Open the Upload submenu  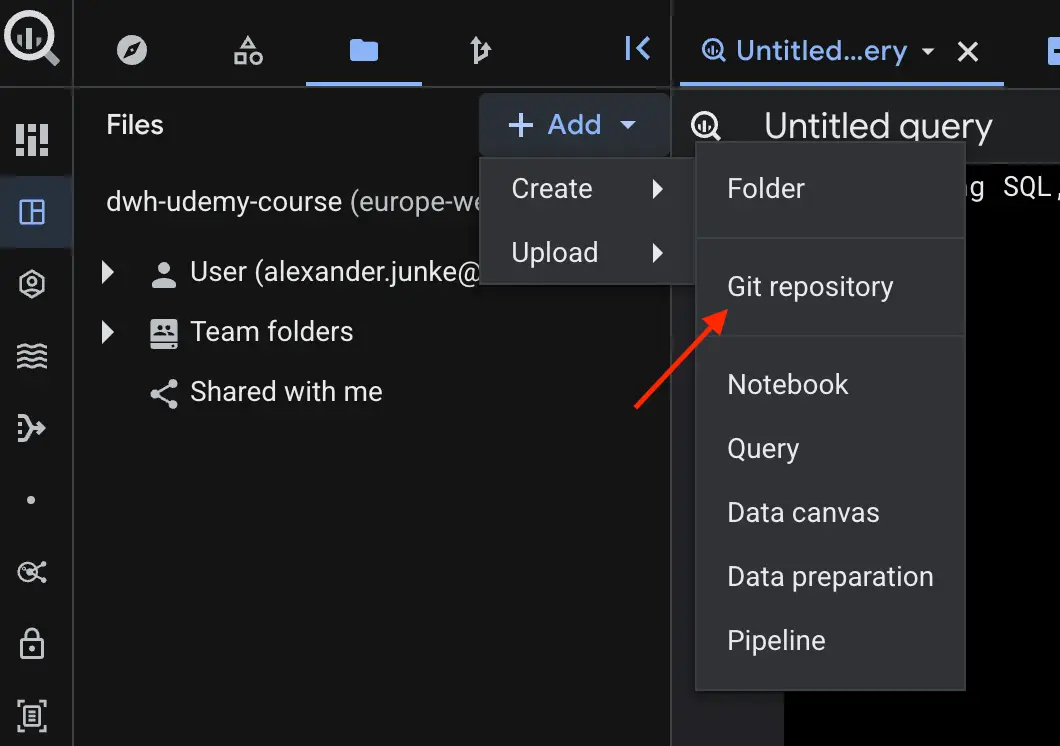pos(587,253)
